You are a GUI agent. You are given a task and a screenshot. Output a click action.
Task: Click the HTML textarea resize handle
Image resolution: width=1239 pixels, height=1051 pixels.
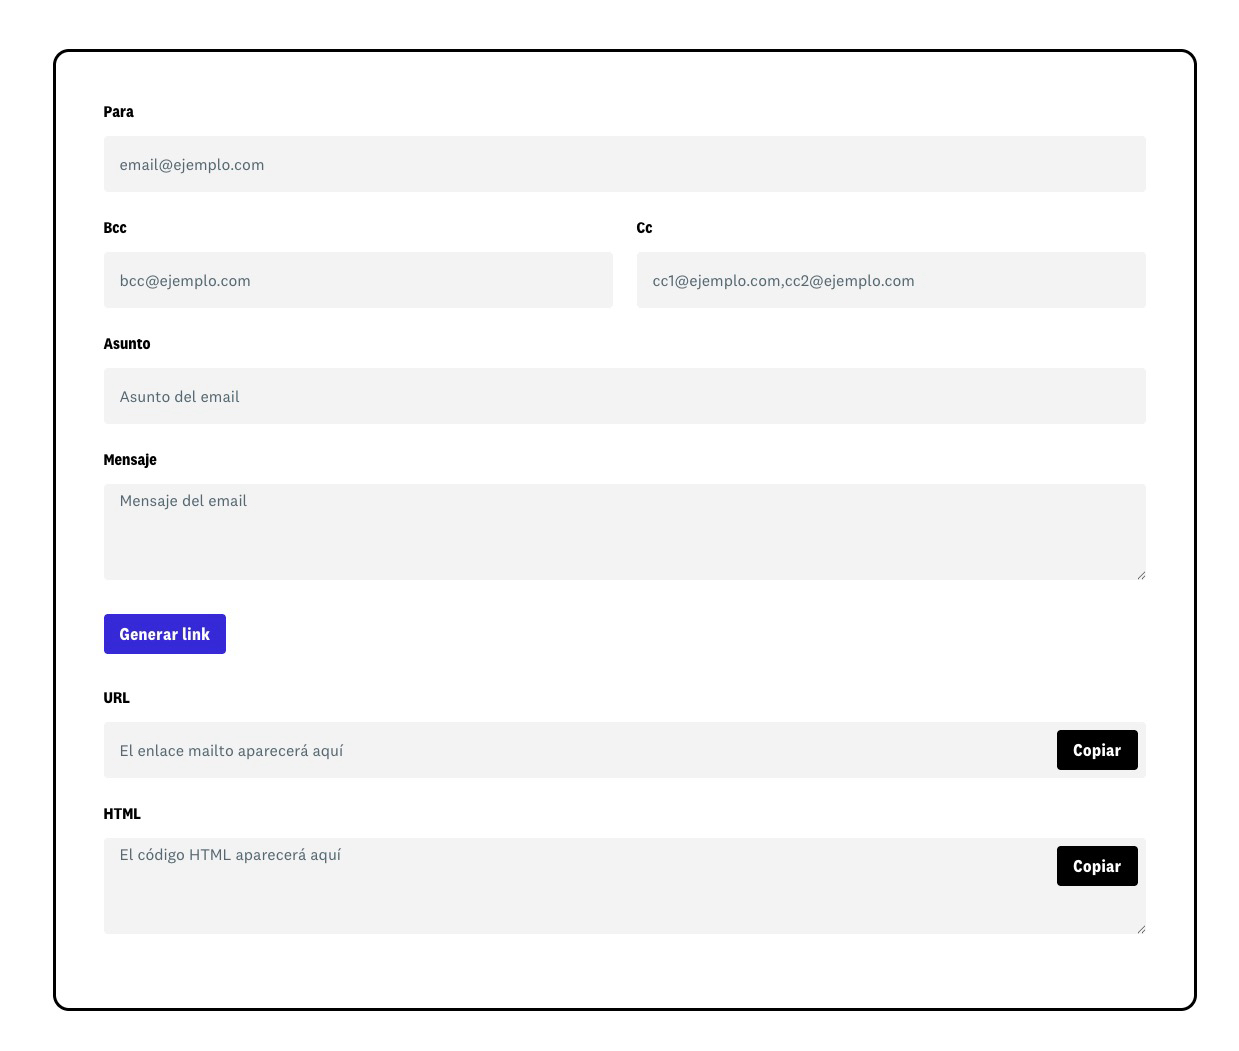pyautogui.click(x=1140, y=928)
